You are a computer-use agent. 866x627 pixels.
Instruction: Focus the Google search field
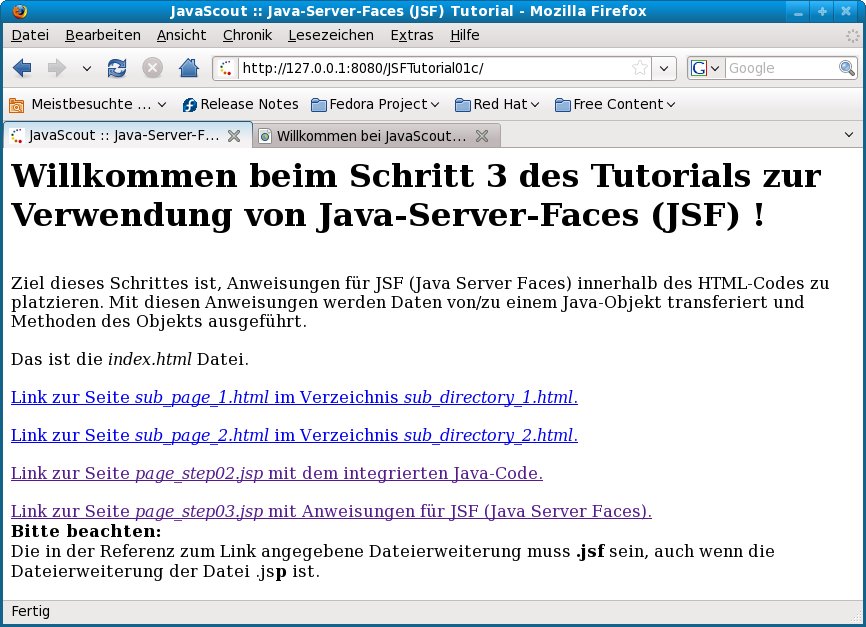[778, 68]
